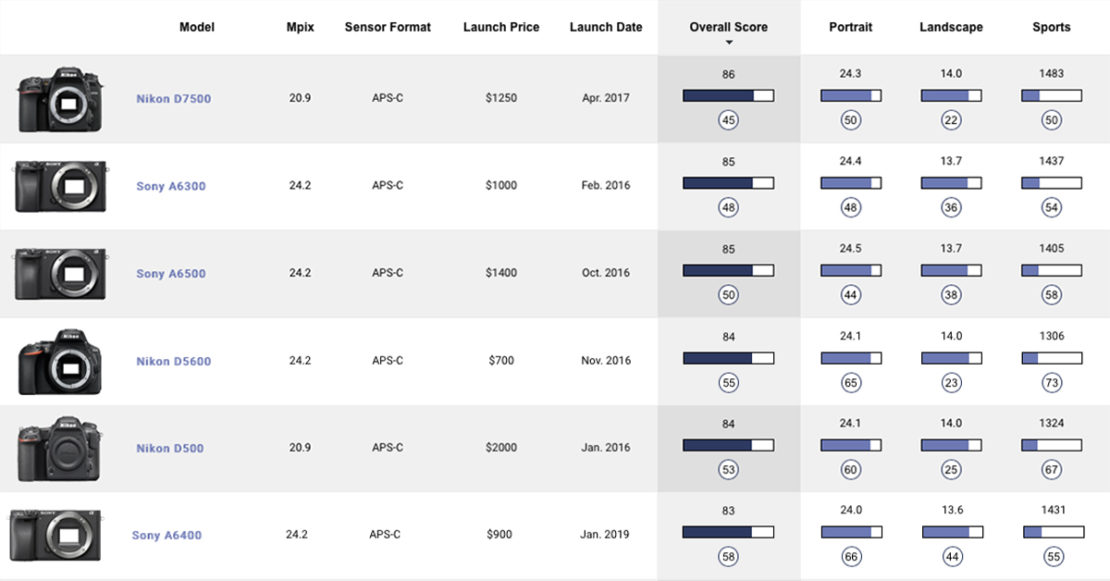Click the Sports column header
Screen dimensions: 1110x581
coord(1051,27)
